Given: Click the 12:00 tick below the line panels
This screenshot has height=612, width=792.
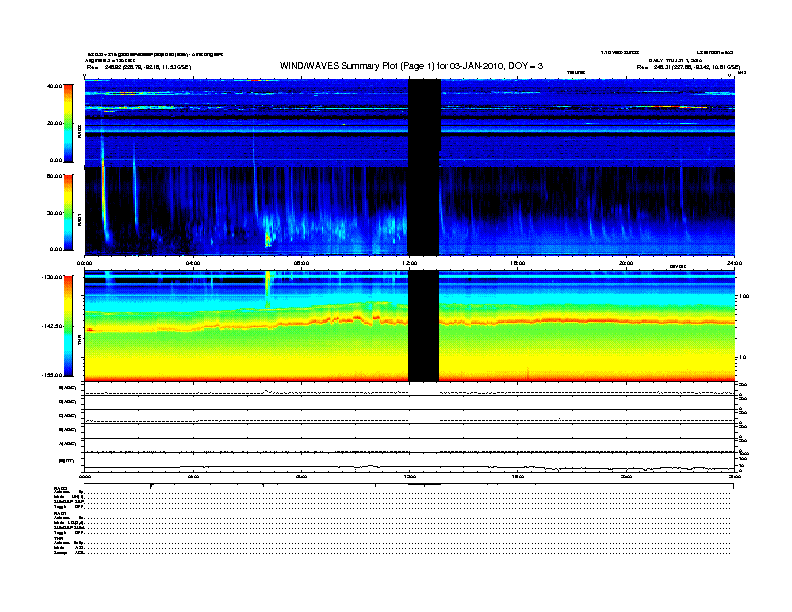Looking at the screenshot, I should [409, 477].
